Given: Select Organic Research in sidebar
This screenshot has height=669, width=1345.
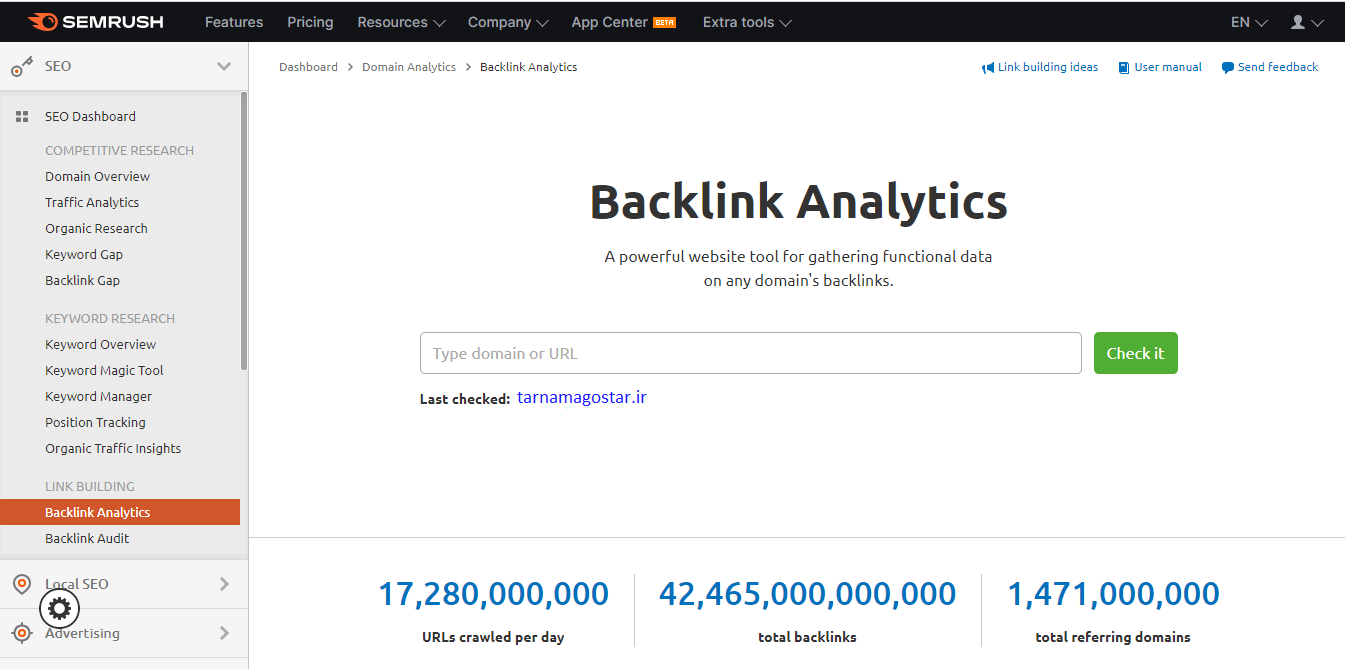Looking at the screenshot, I should pyautogui.click(x=96, y=229).
